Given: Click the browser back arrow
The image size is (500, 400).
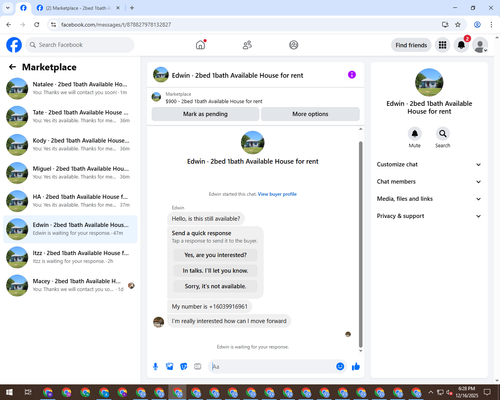Looking at the screenshot, I should coord(9,24).
